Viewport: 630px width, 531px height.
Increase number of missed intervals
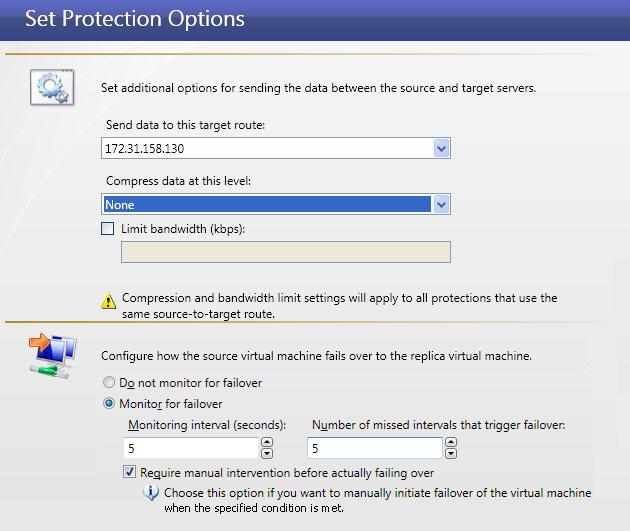click(451, 443)
